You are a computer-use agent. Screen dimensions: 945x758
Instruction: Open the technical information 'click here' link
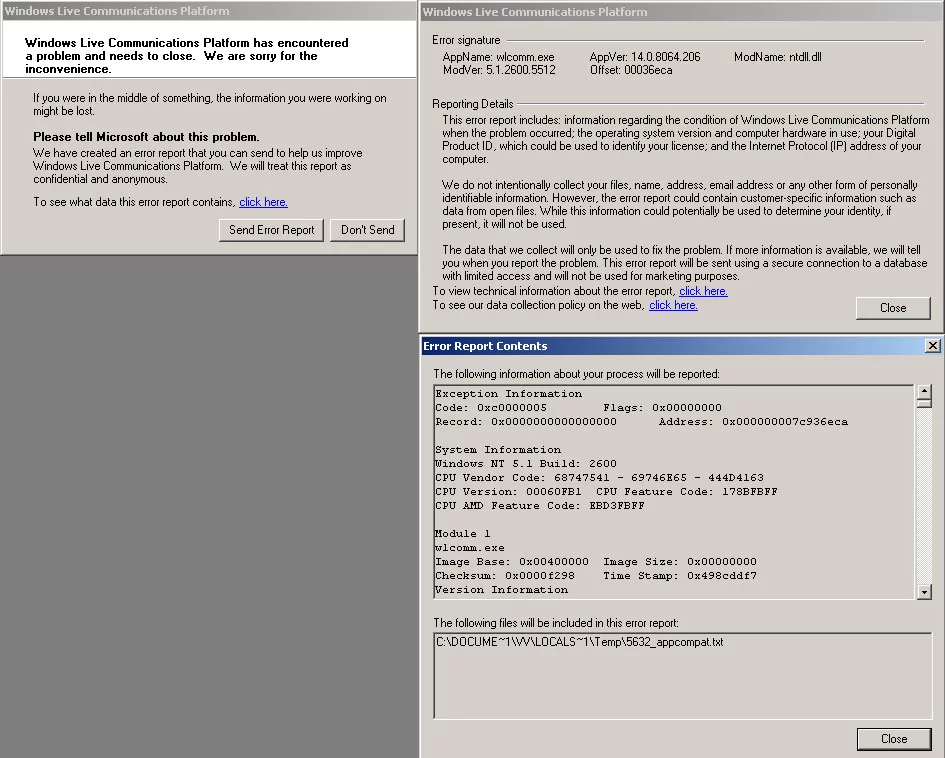[703, 291]
